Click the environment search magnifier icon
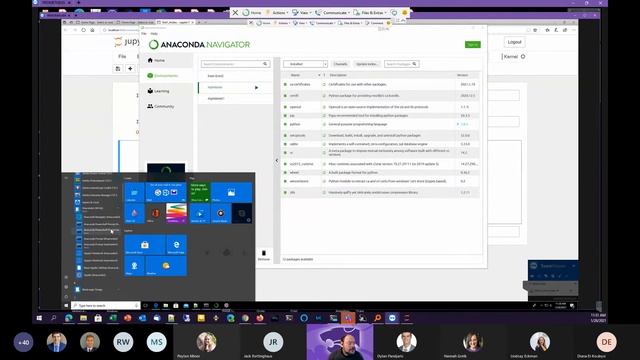640x360 pixels. pyautogui.click(x=265, y=64)
